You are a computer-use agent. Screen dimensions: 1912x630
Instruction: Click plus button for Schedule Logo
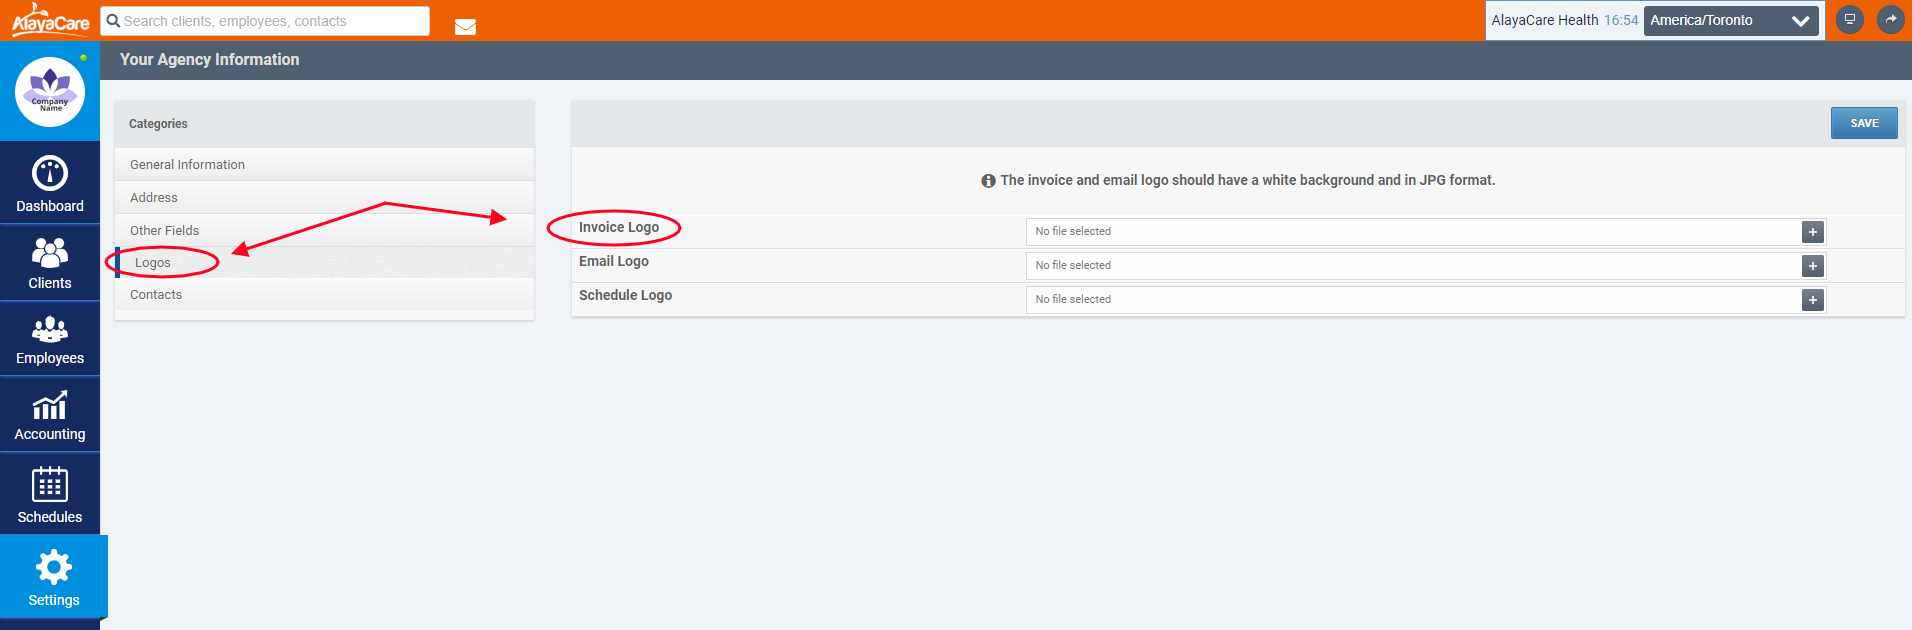[x=1812, y=300]
